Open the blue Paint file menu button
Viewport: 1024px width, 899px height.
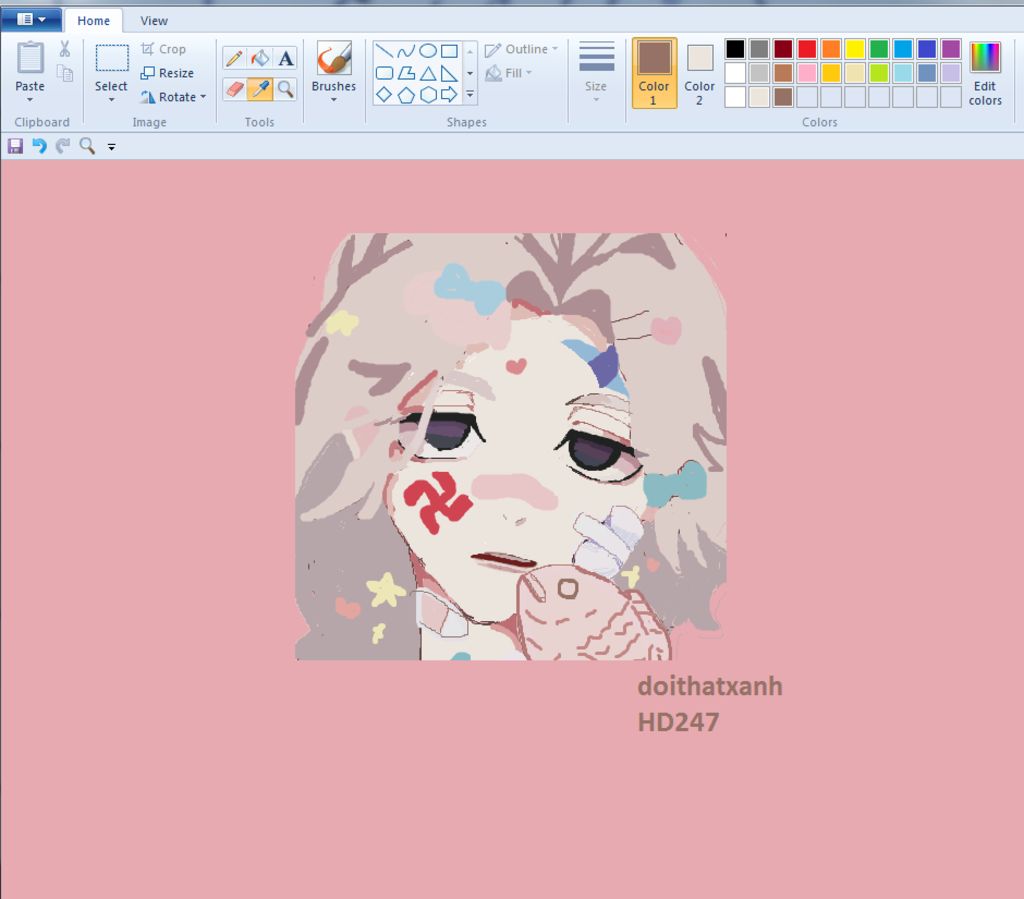(31, 19)
